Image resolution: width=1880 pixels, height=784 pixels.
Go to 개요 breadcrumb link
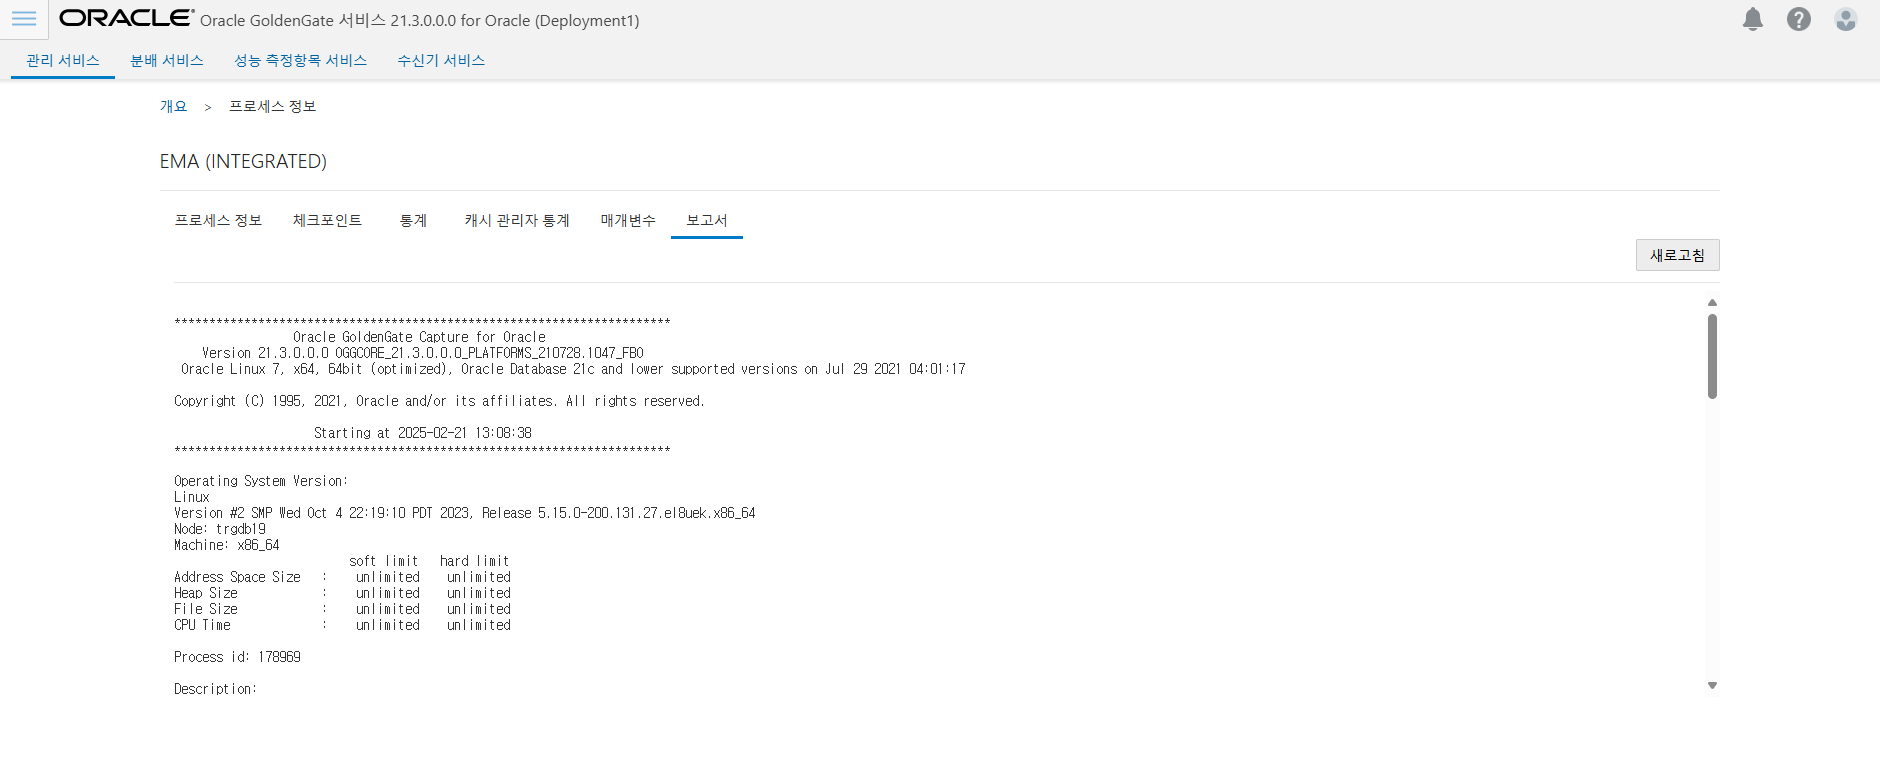(x=173, y=106)
